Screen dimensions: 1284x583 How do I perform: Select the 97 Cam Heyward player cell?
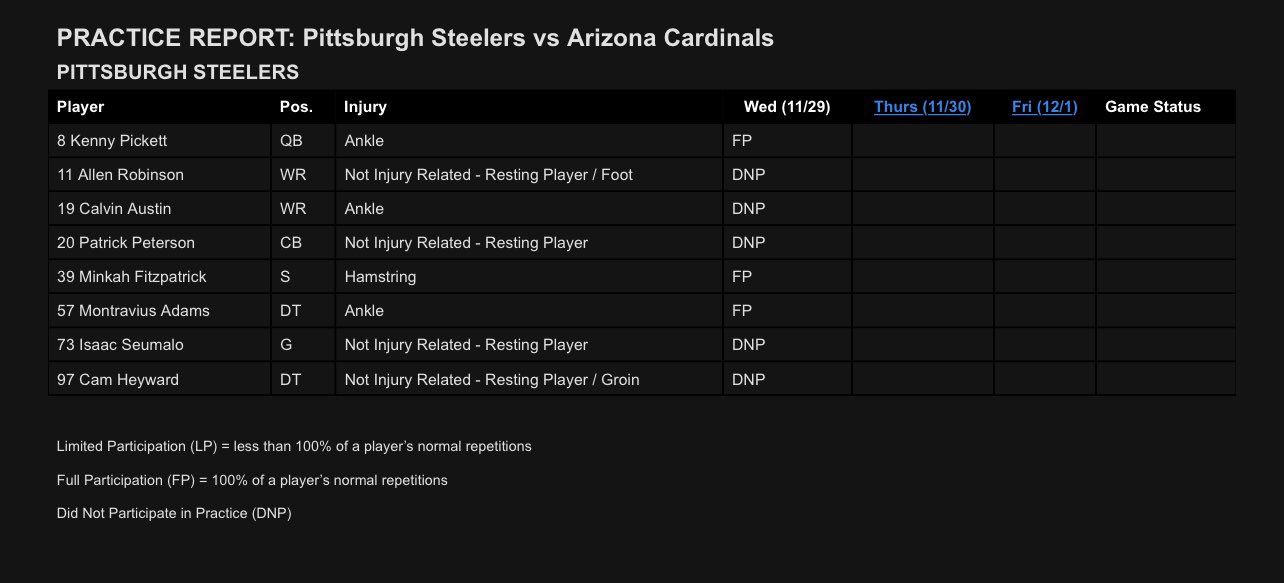[x=160, y=379]
